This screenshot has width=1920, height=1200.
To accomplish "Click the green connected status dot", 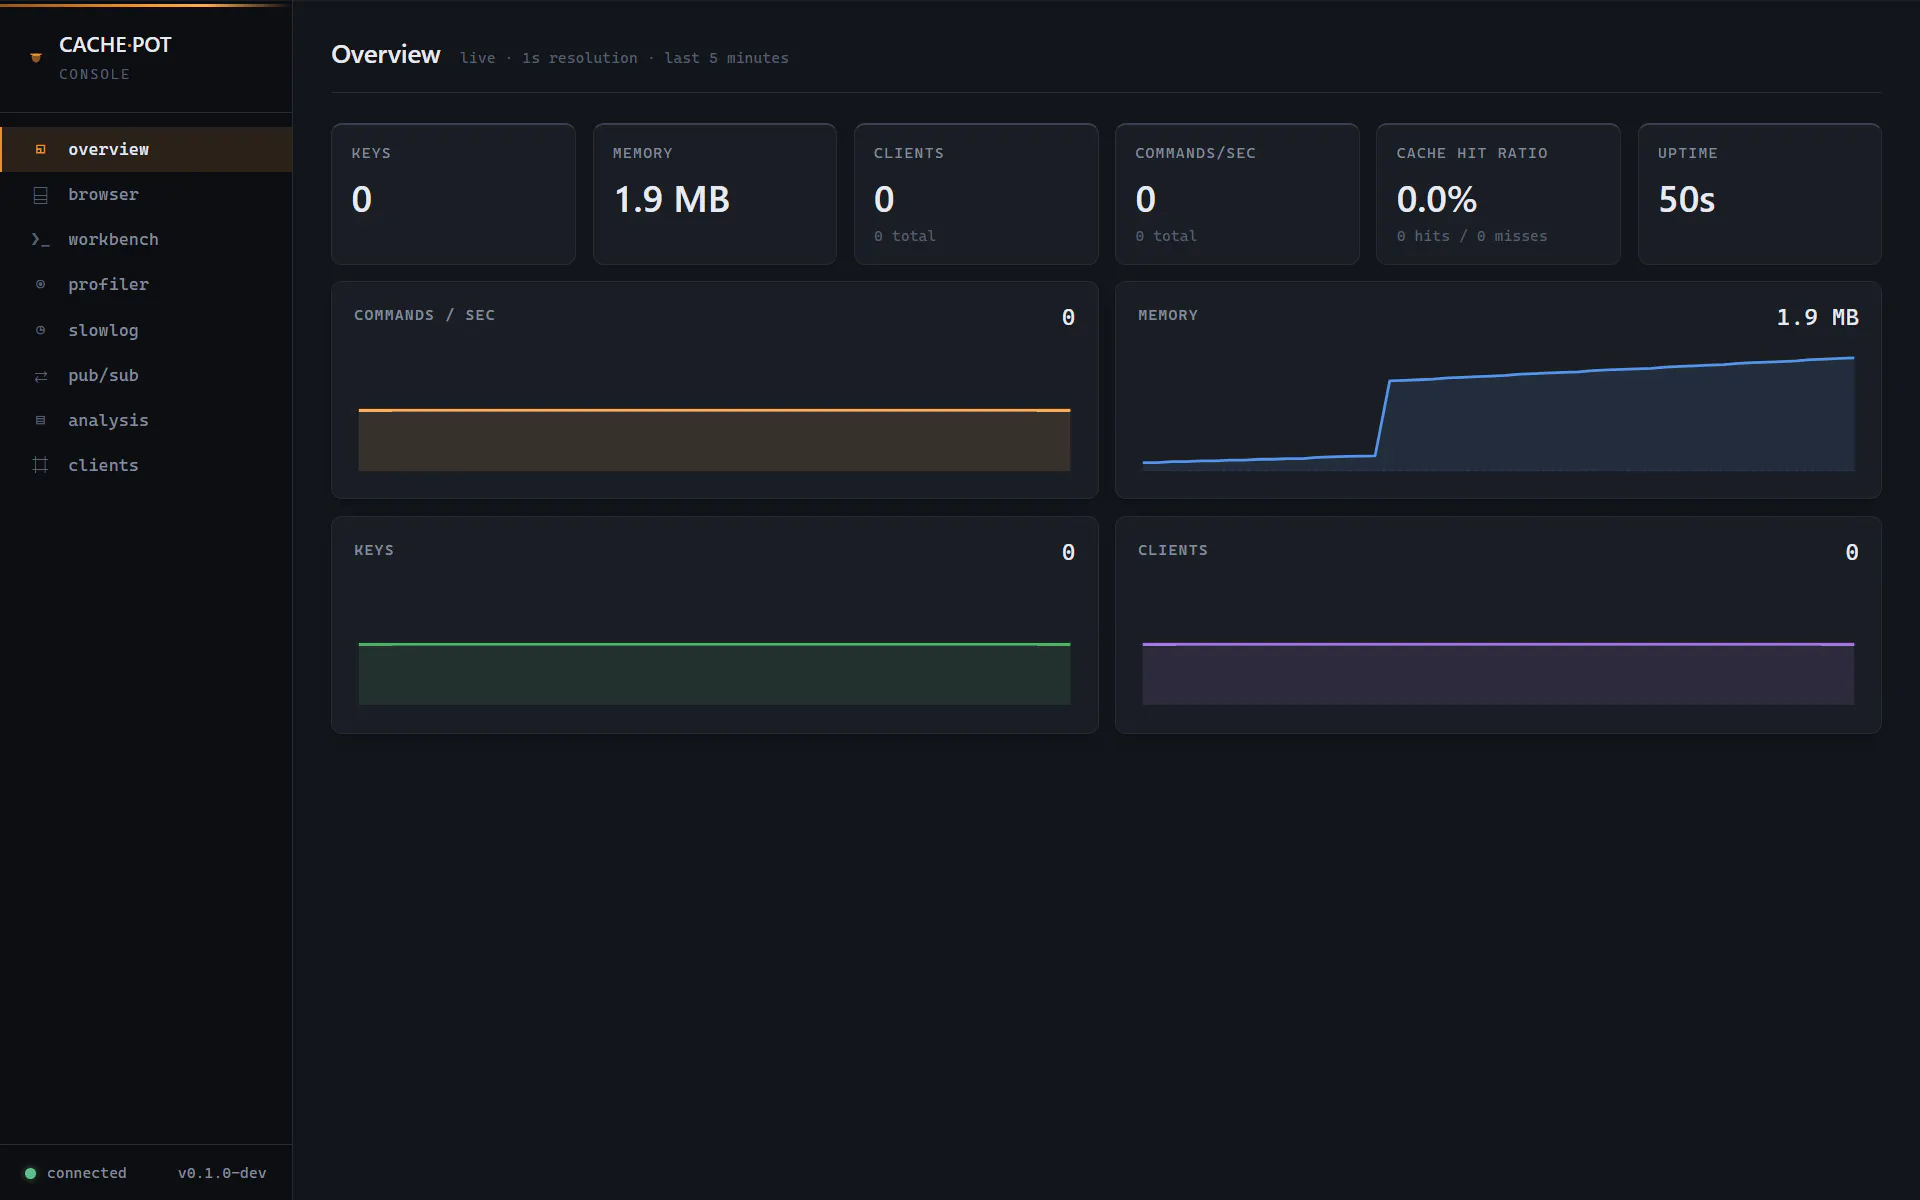I will tap(30, 1173).
